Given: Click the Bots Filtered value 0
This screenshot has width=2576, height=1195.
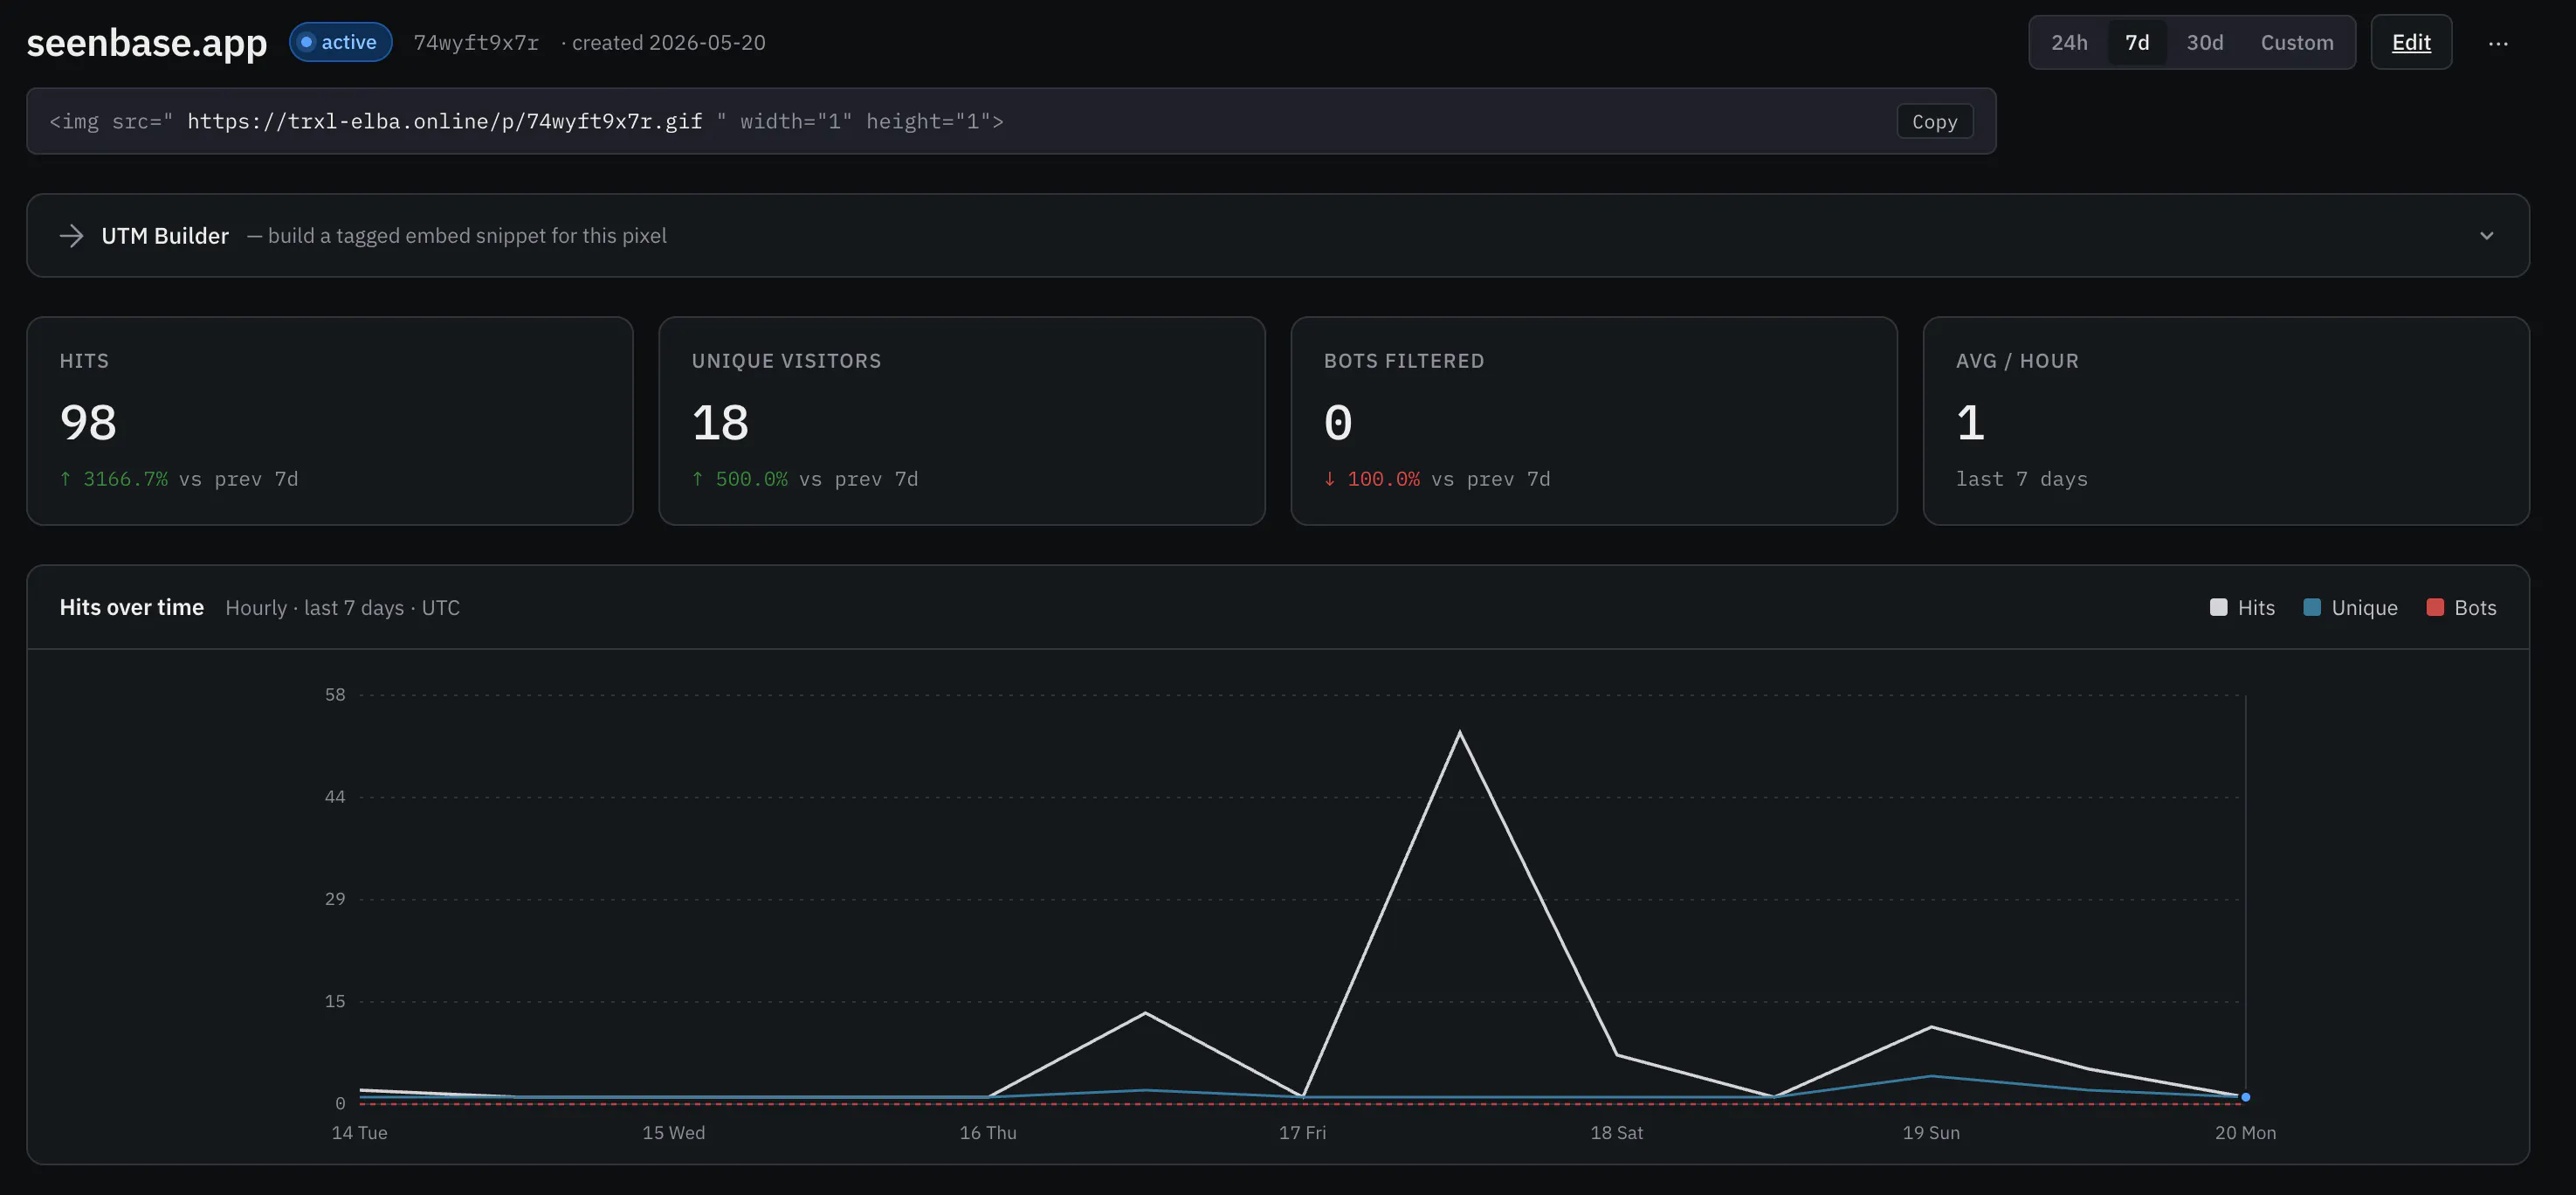Looking at the screenshot, I should [1338, 423].
